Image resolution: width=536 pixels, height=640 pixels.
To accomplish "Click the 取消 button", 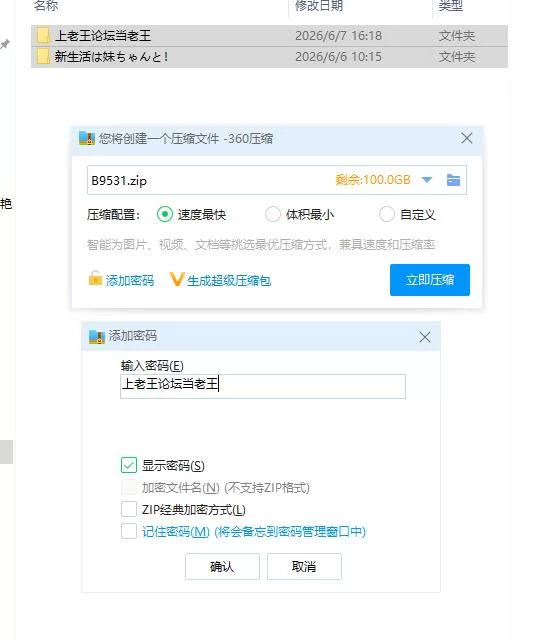I will (304, 566).
